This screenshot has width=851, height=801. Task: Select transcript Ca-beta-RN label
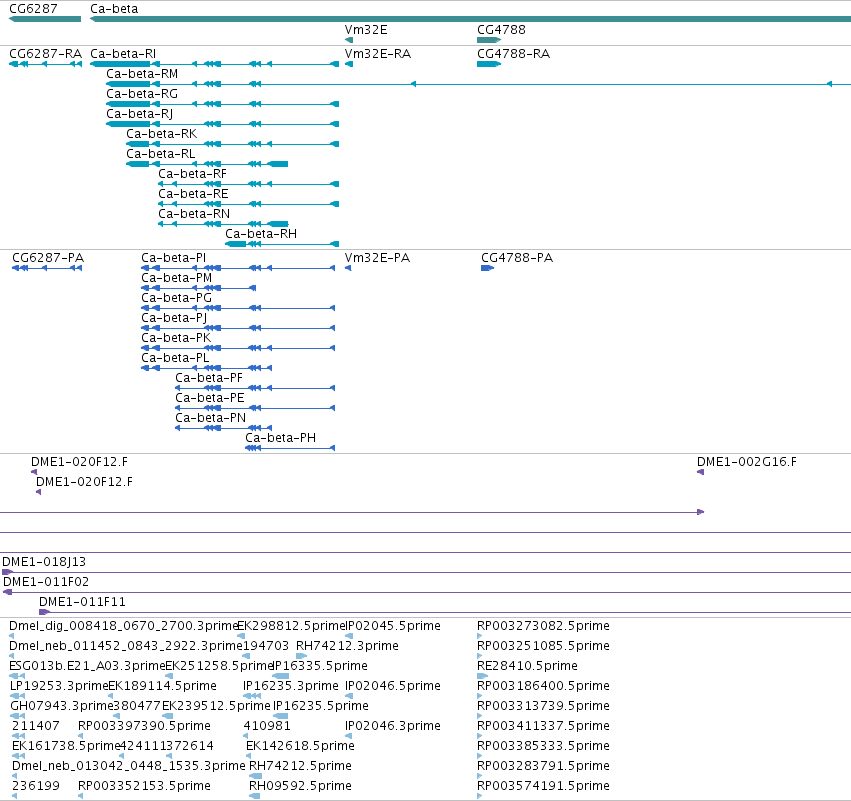coord(194,214)
